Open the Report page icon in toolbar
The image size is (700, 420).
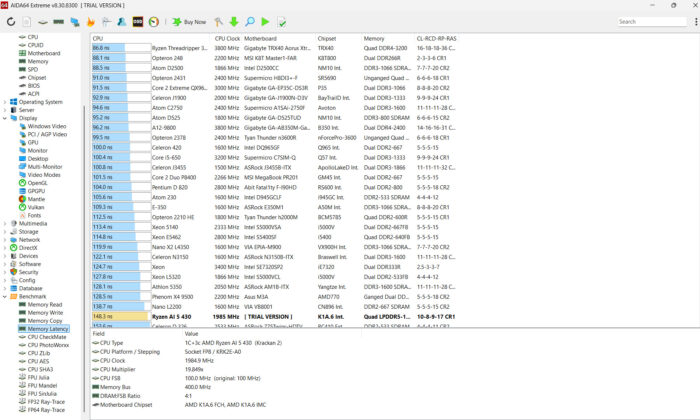pyautogui.click(x=27, y=21)
